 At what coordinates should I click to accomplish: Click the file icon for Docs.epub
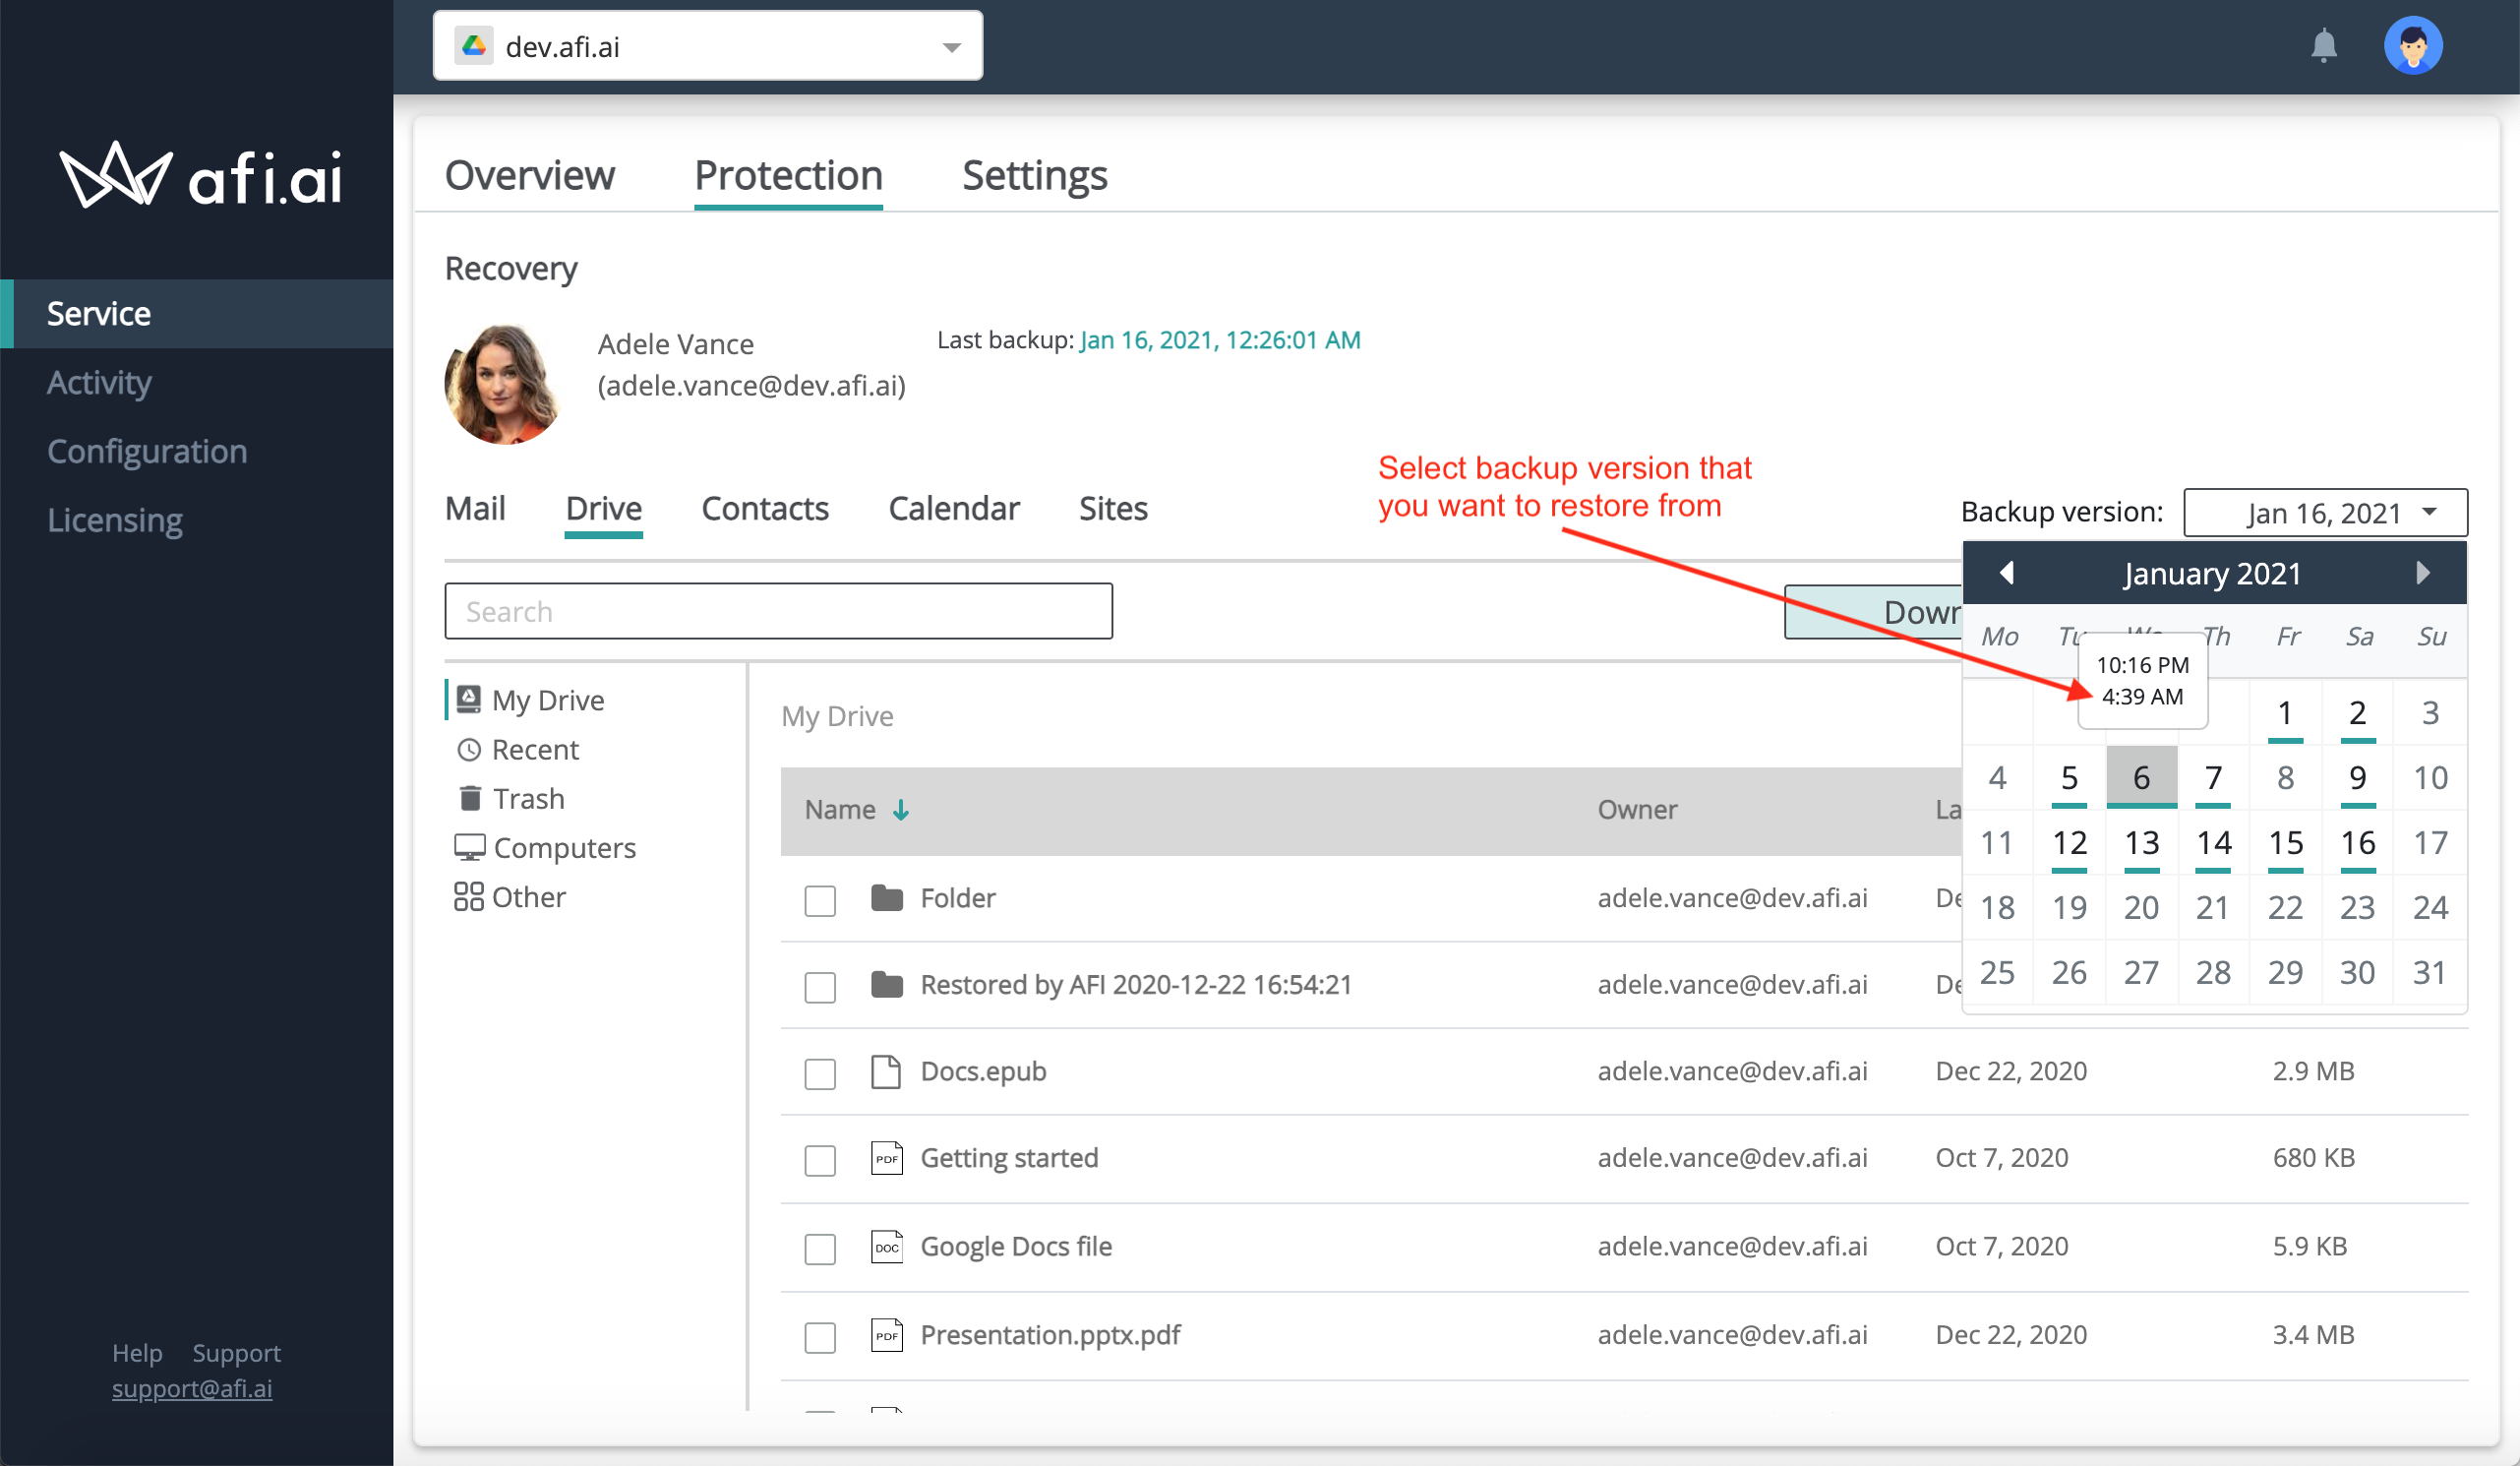pyautogui.click(x=886, y=1071)
